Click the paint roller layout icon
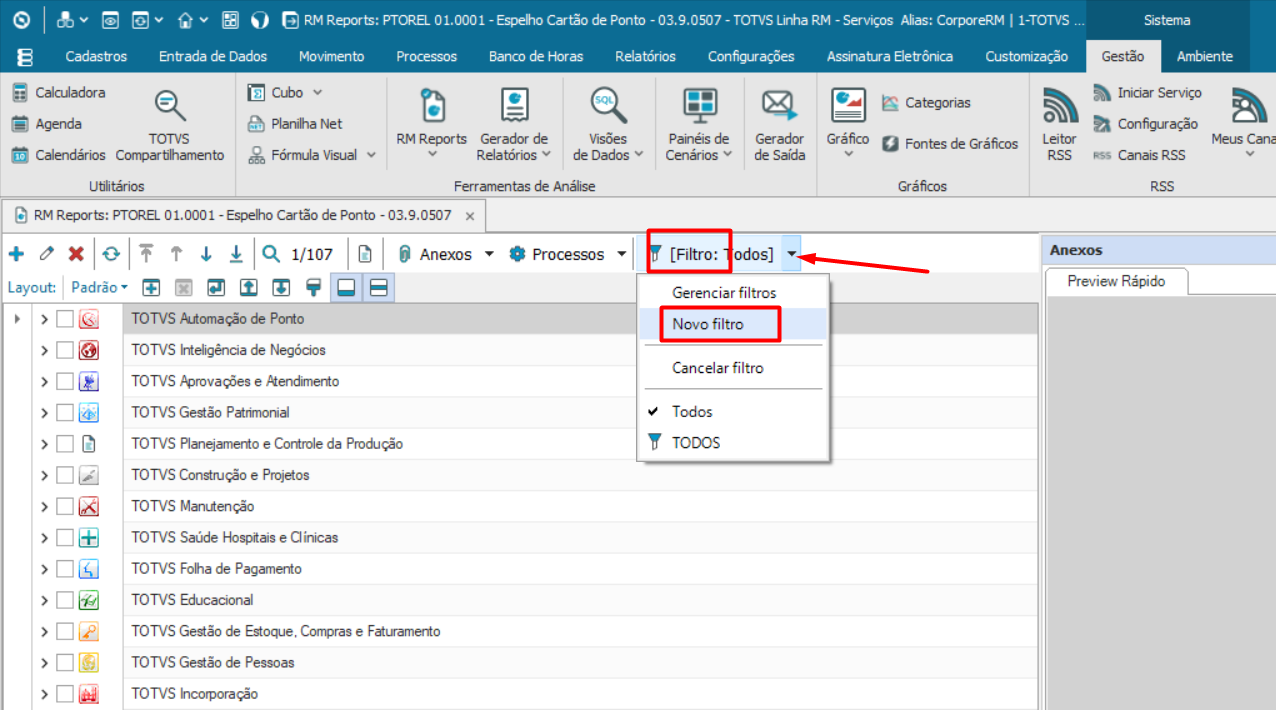 point(314,288)
